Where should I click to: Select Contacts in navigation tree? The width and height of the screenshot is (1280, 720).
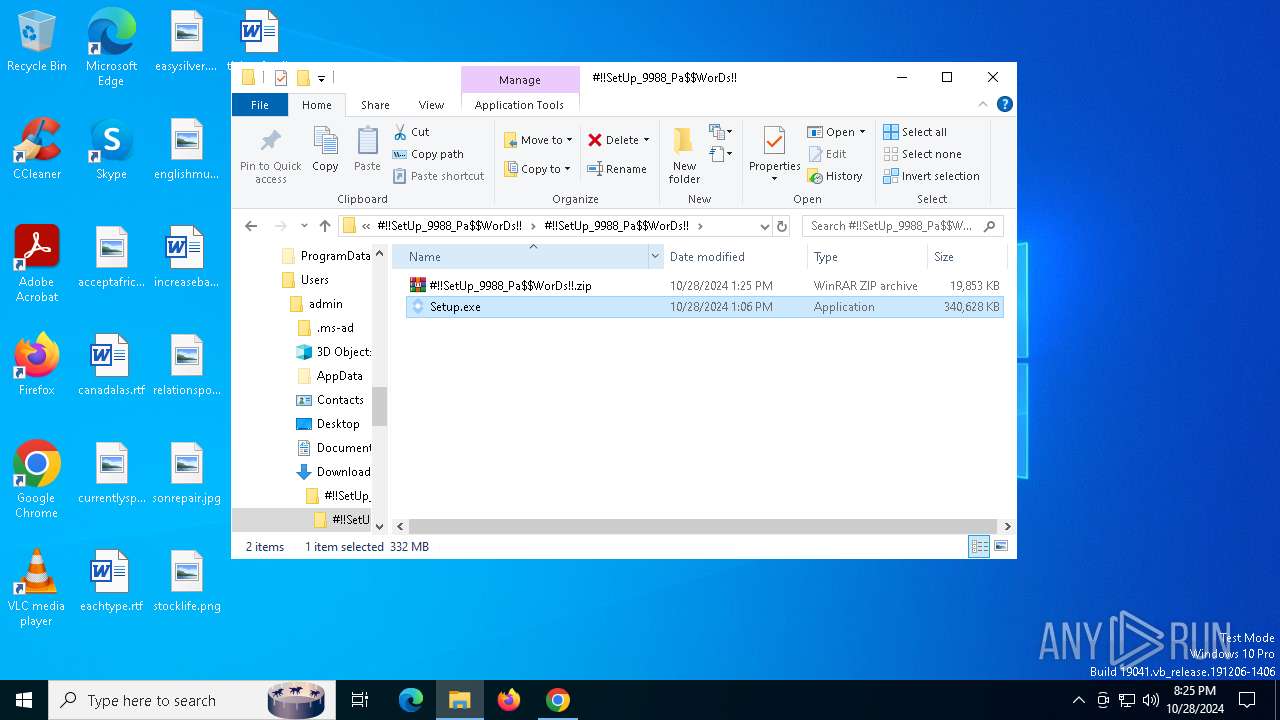coord(340,400)
